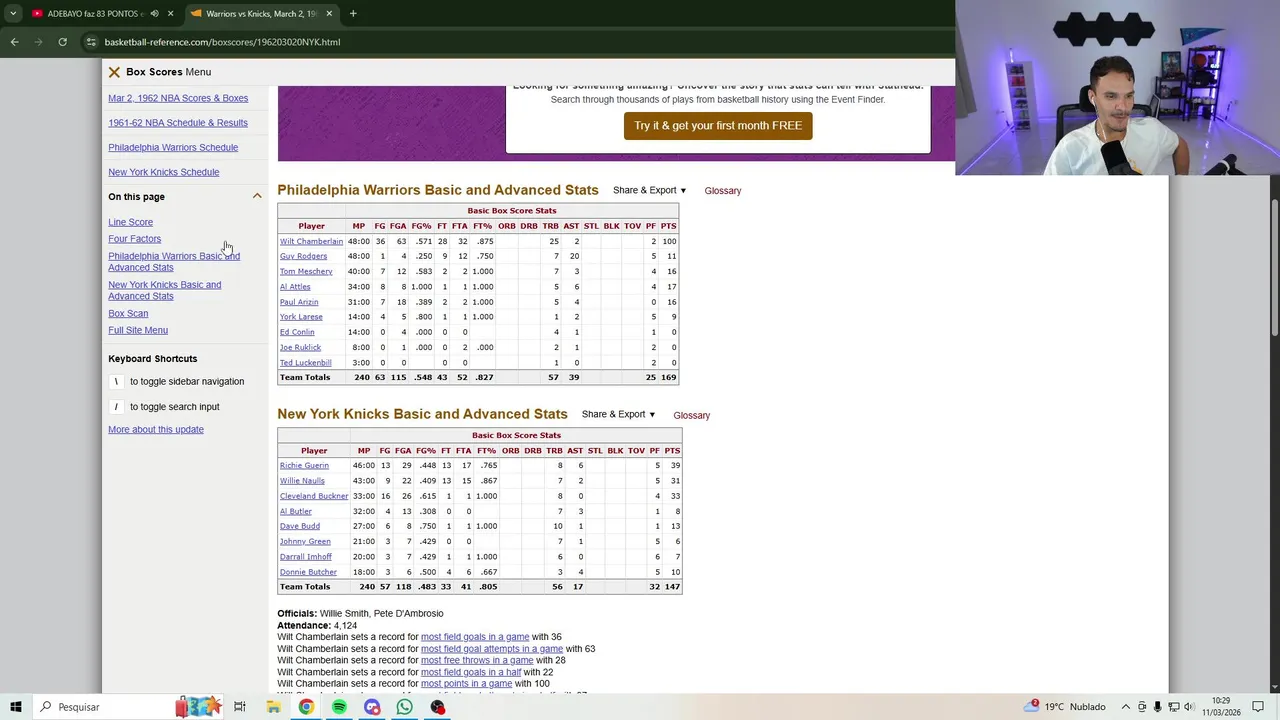Go back using browser back arrow

[14, 42]
